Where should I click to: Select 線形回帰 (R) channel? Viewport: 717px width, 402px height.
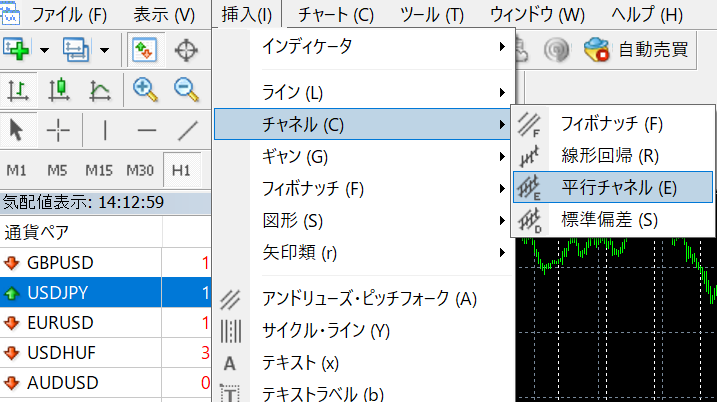[613, 155]
